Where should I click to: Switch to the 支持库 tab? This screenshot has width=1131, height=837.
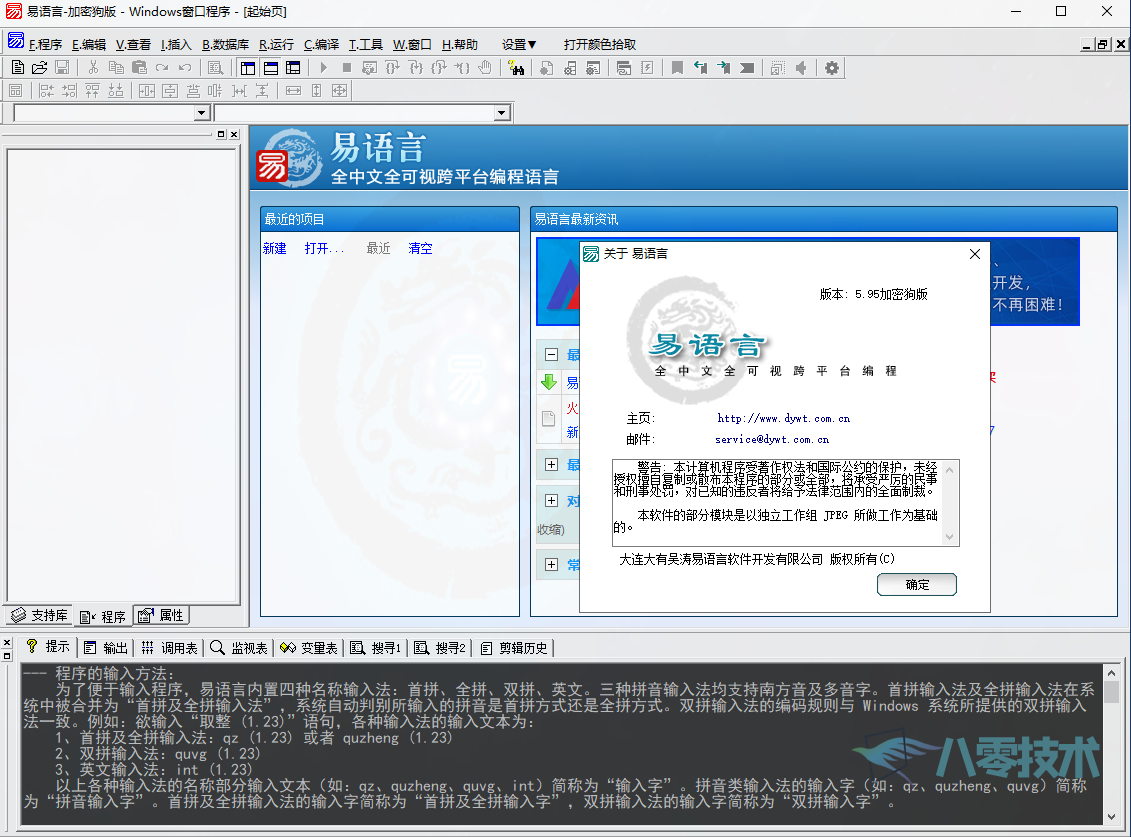(40, 615)
